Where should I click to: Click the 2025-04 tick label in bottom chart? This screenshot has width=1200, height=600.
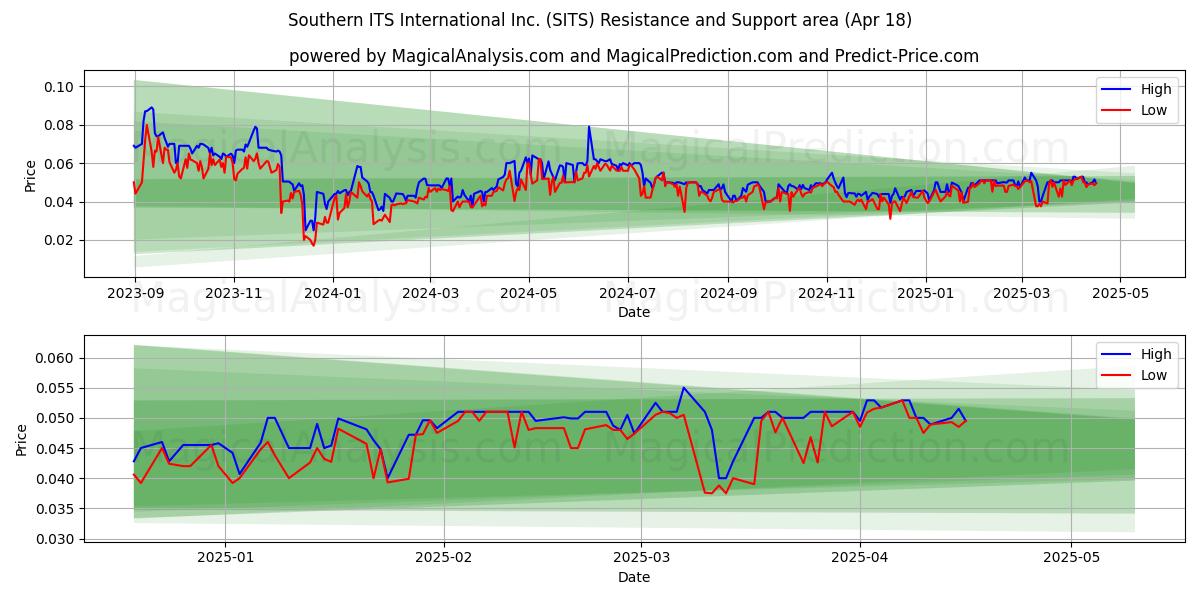click(860, 558)
